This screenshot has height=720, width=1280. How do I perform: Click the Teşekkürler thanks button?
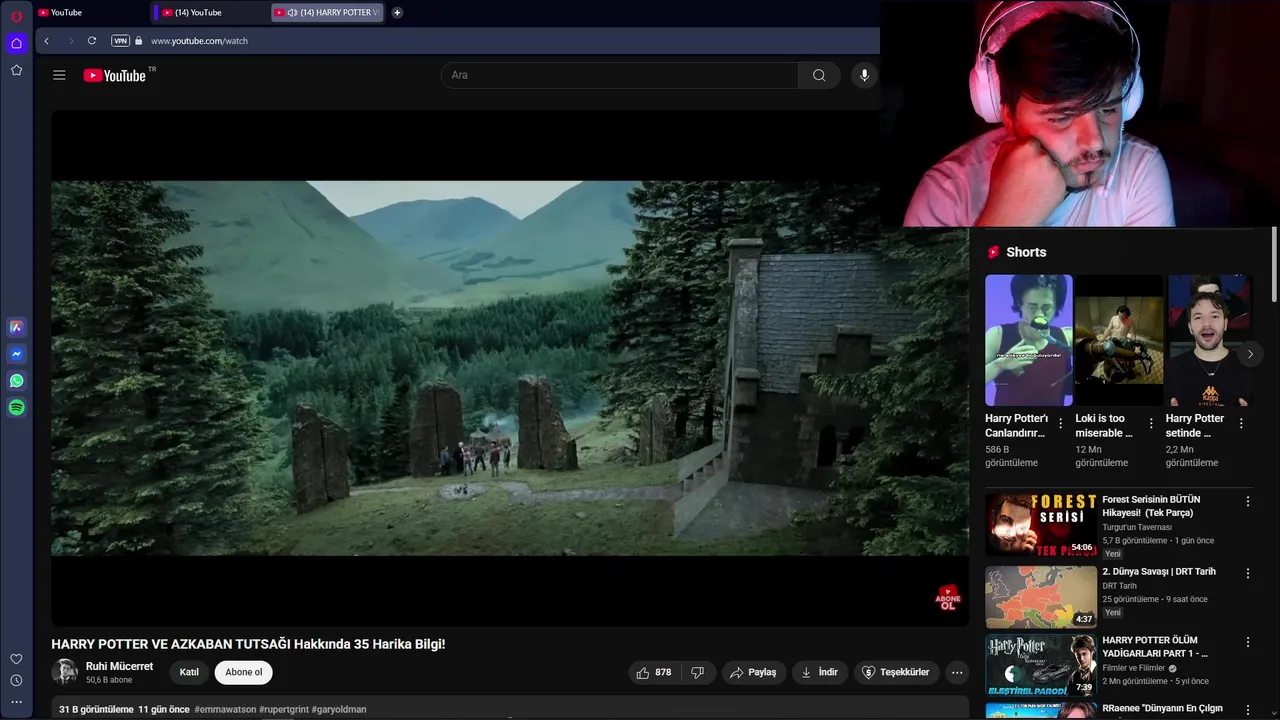click(x=896, y=672)
